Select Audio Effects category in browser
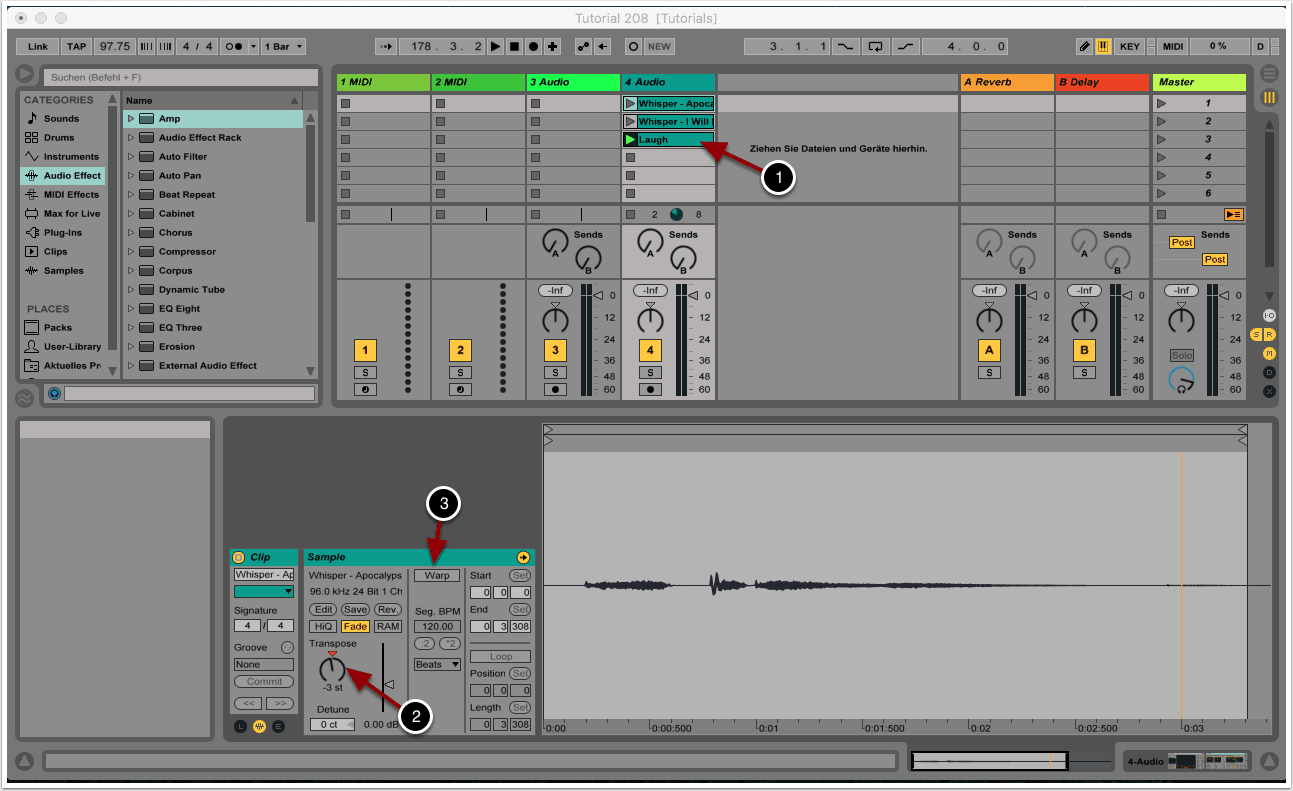This screenshot has width=1293, height=791. pyautogui.click(x=71, y=176)
